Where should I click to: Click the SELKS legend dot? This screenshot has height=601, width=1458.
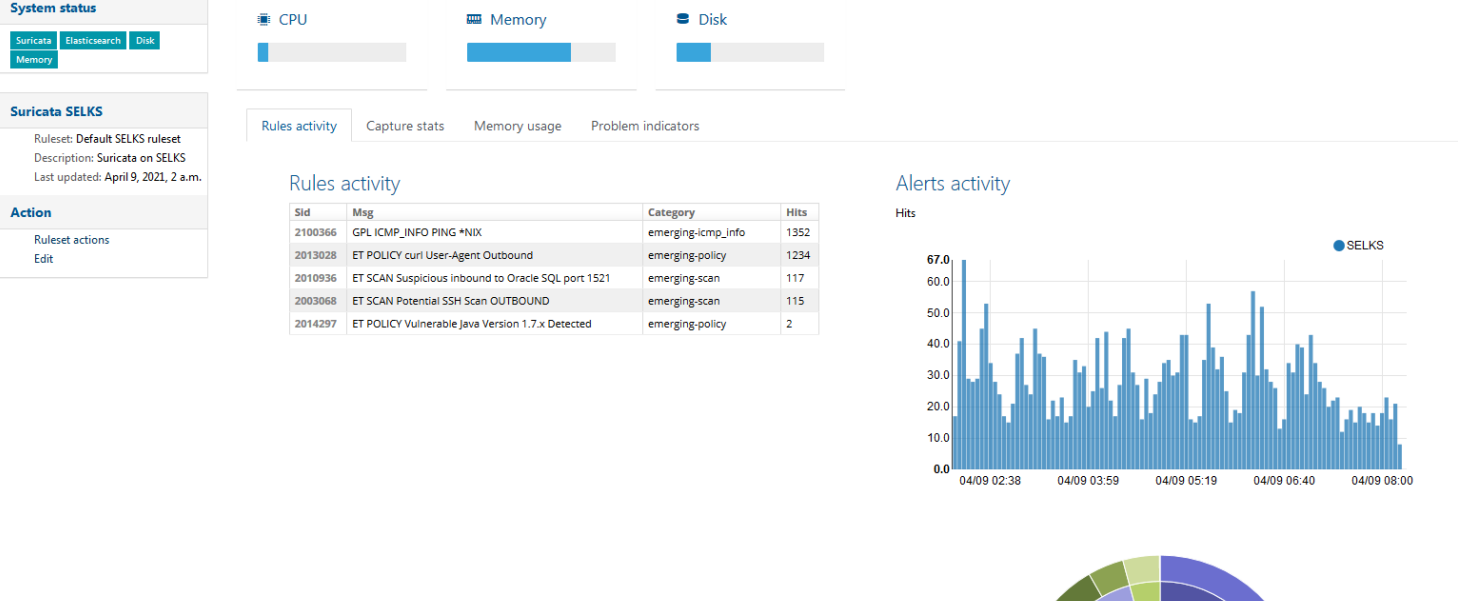click(1339, 245)
